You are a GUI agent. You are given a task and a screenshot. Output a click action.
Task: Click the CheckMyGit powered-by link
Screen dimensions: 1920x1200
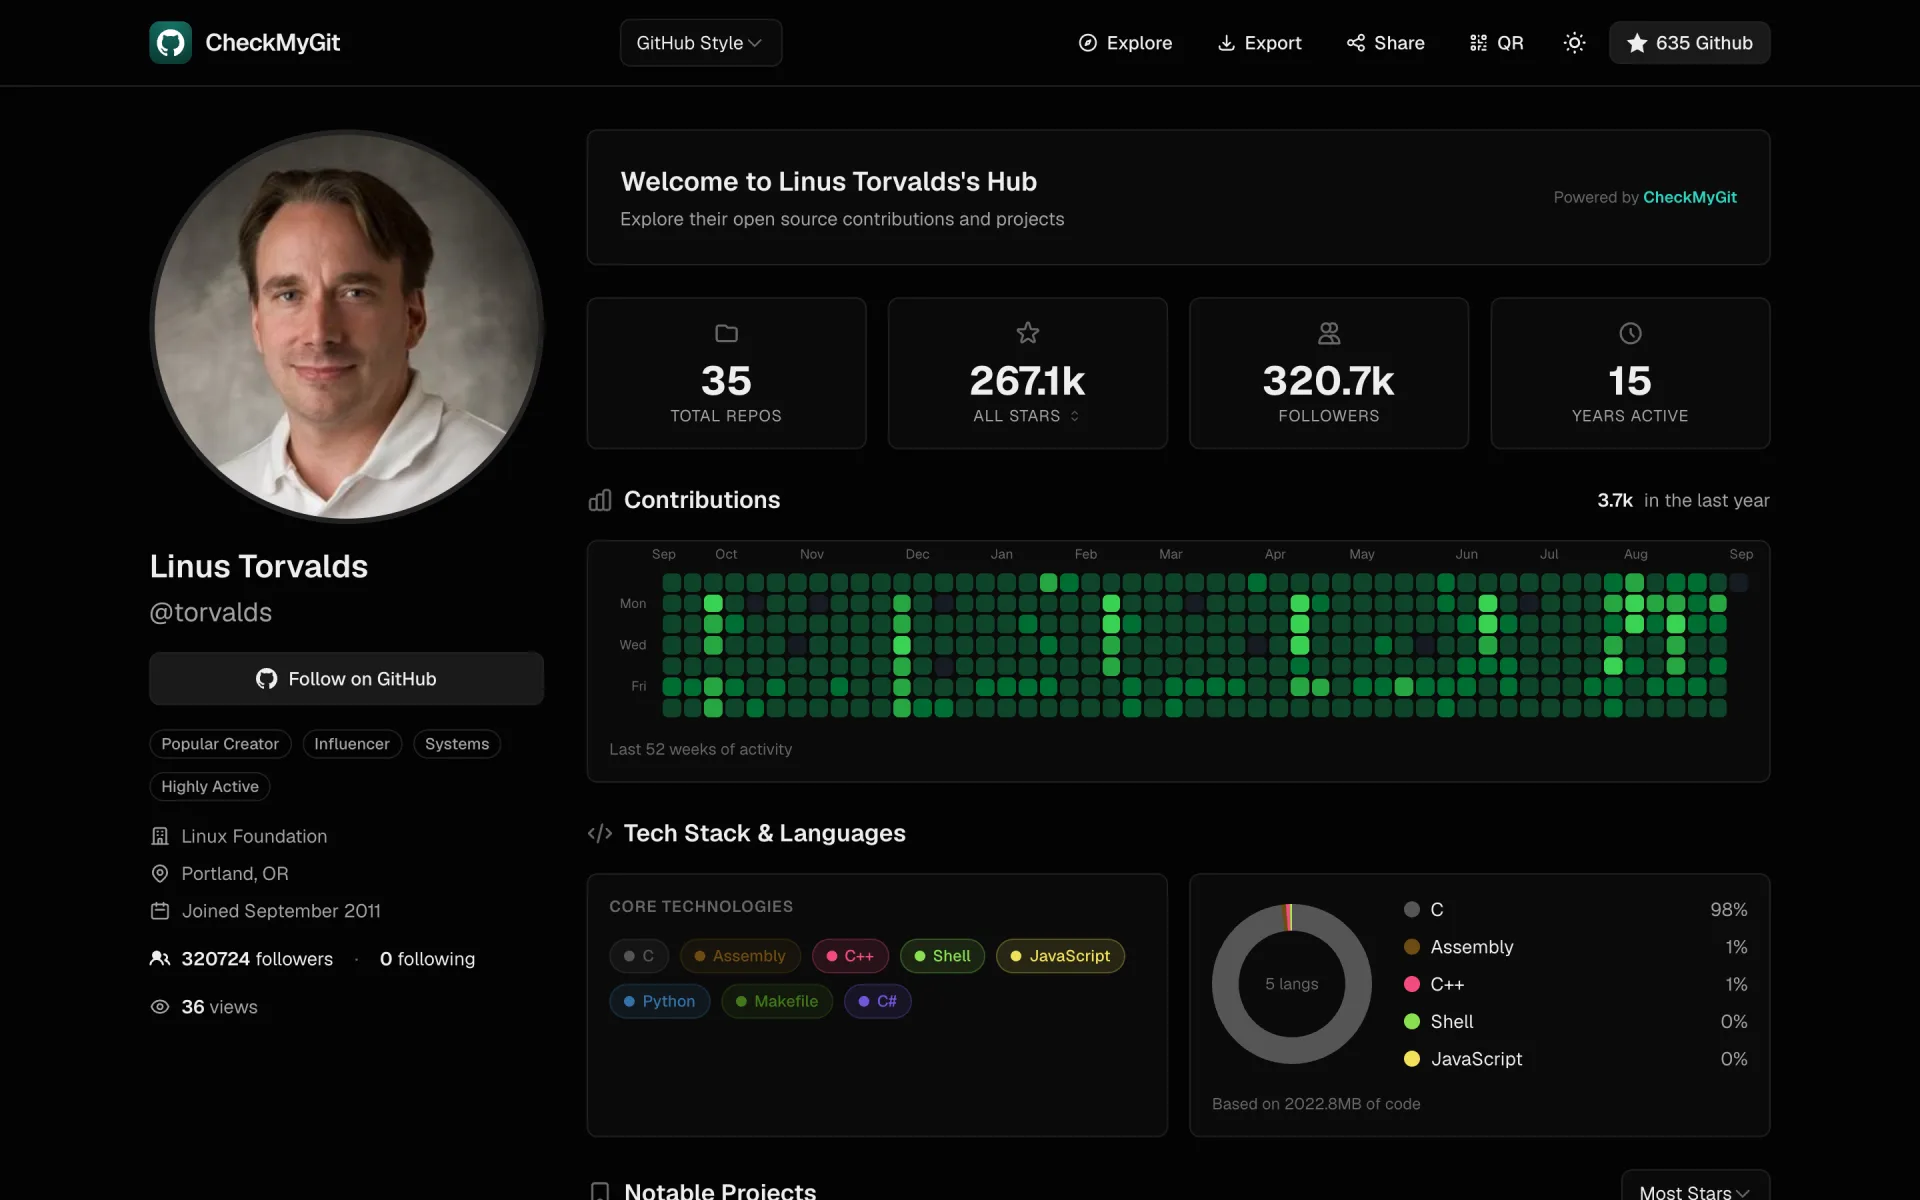1690,197
